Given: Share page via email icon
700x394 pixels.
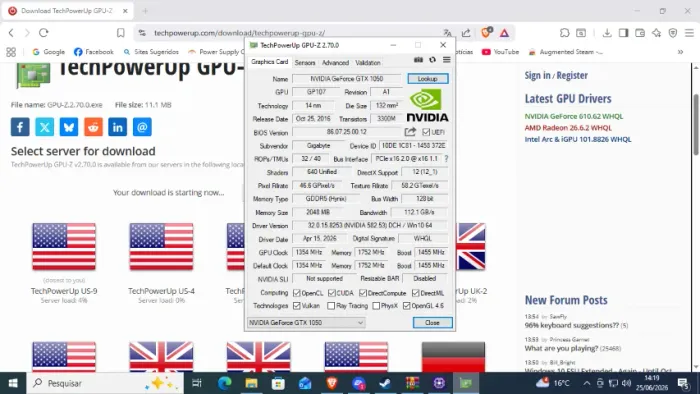Looking at the screenshot, I should coord(142,127).
